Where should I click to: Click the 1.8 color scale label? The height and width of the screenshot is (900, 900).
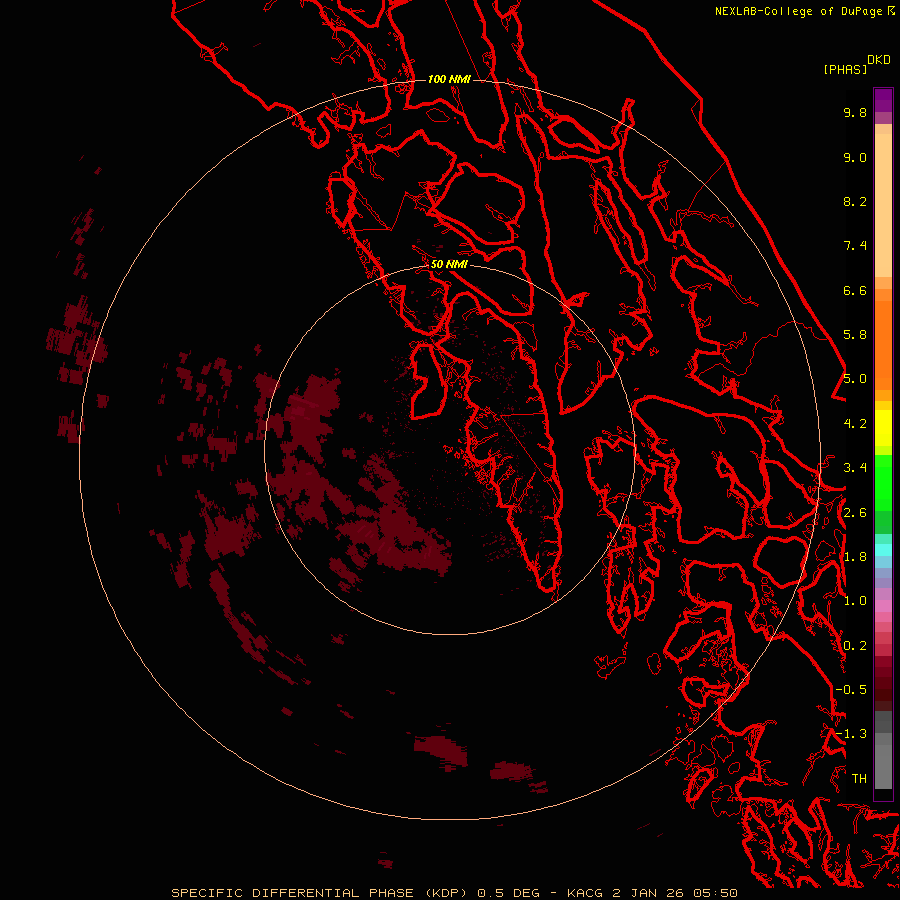click(855, 557)
